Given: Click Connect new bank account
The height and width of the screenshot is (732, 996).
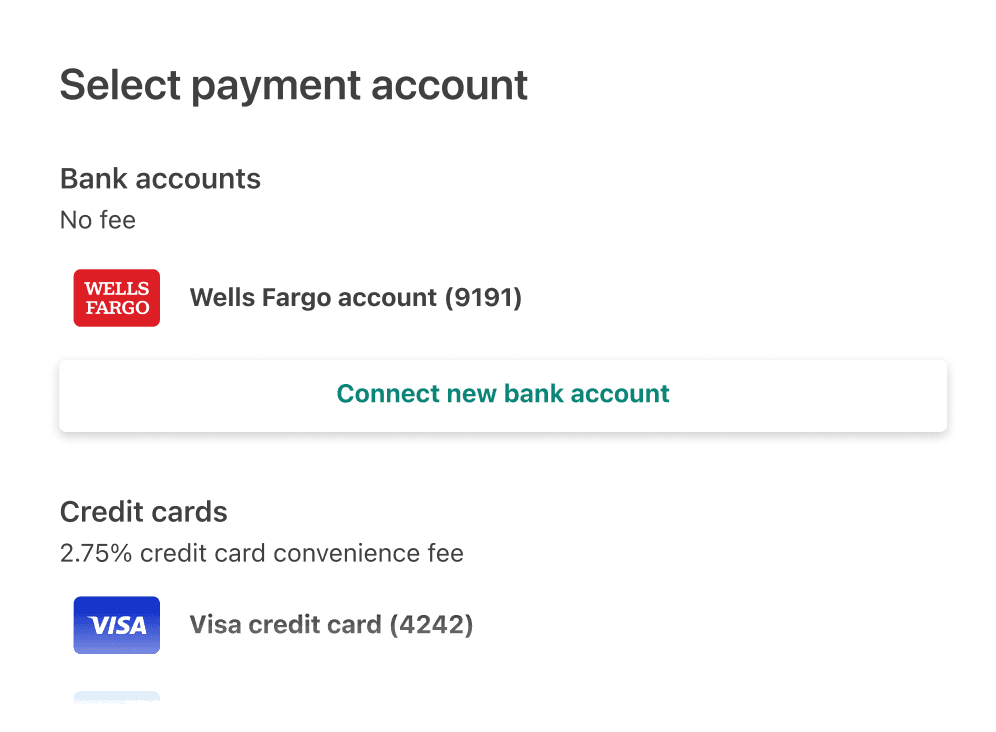Looking at the screenshot, I should (x=502, y=394).
